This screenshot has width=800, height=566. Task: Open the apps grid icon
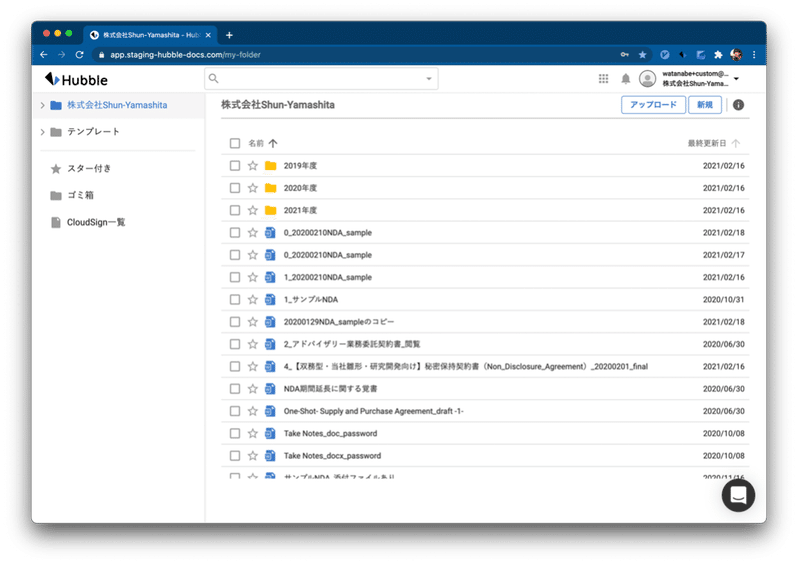click(604, 79)
